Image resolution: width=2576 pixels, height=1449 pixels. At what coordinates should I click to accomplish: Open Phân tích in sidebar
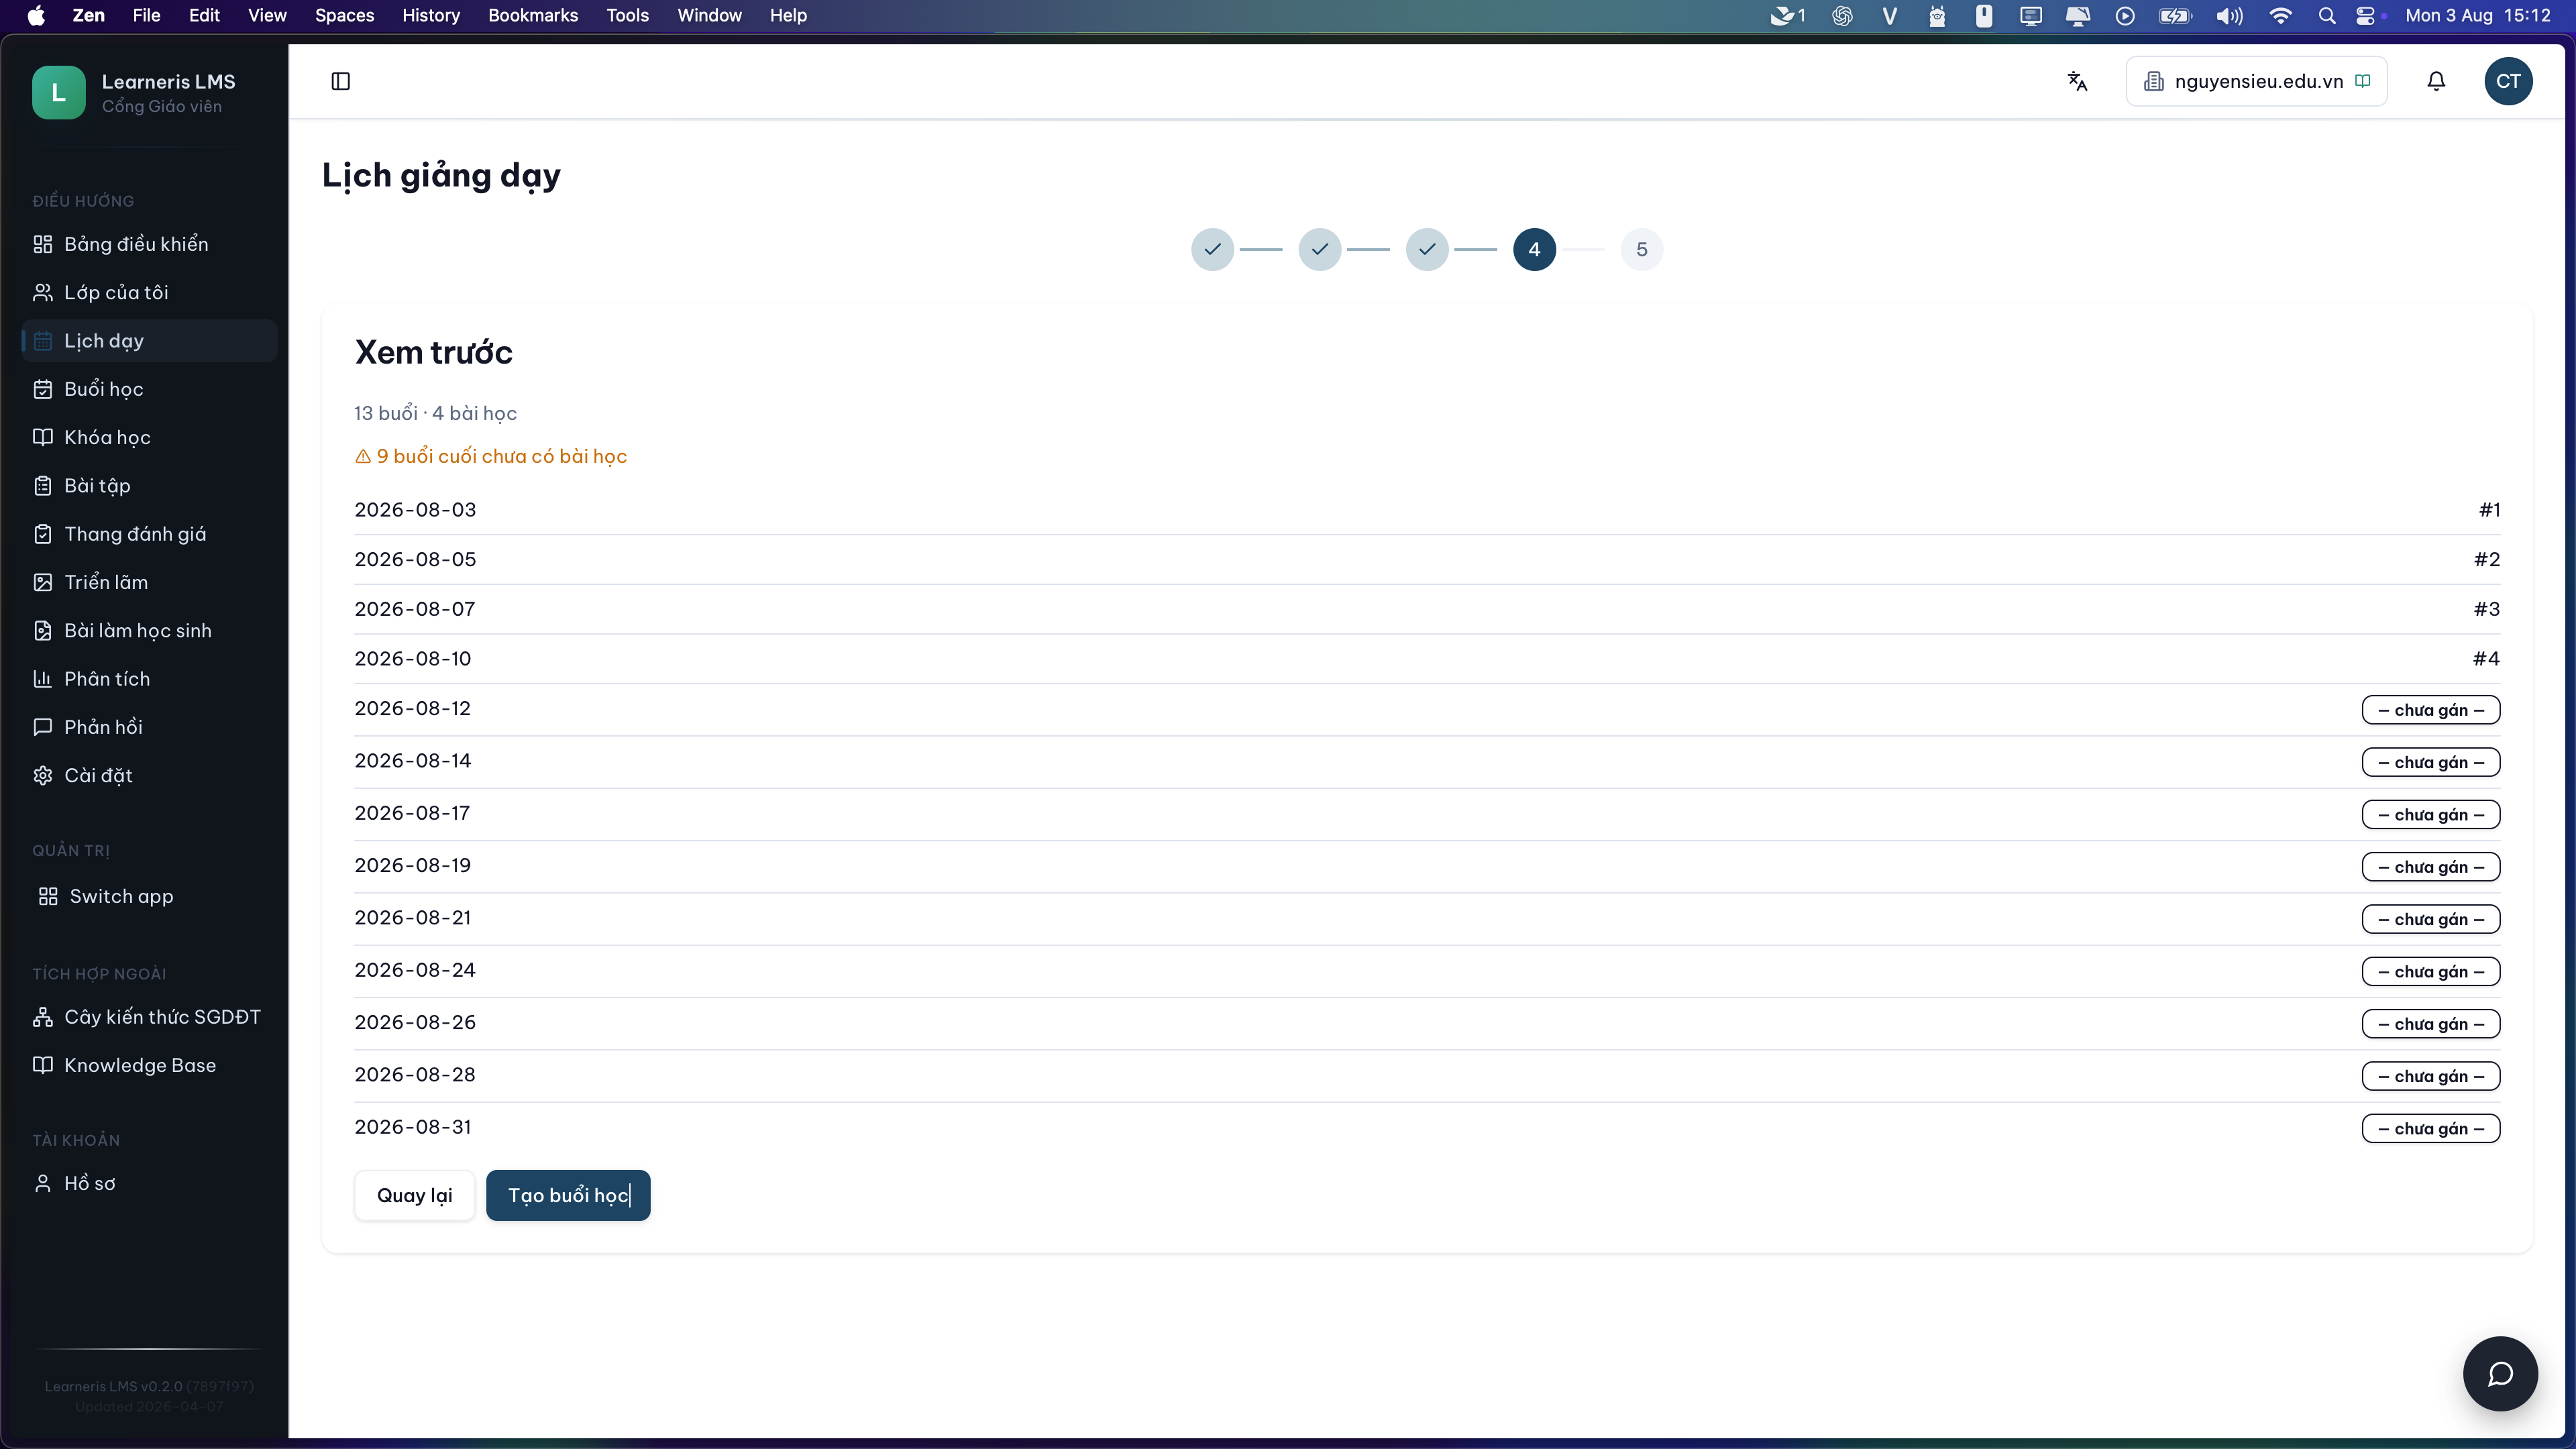click(149, 679)
